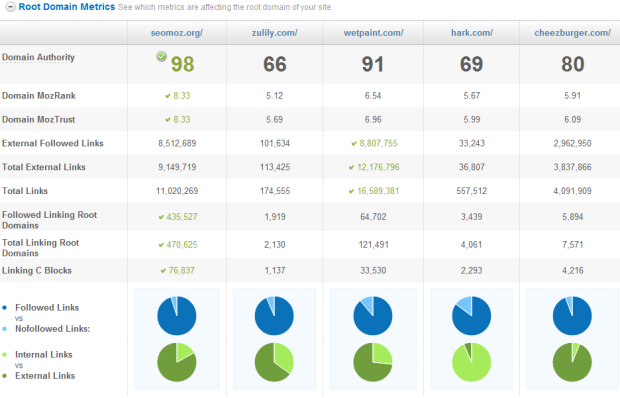This screenshot has width=620, height=398.
Task: Click wetpaint followed links blue pie chart
Action: click(373, 316)
